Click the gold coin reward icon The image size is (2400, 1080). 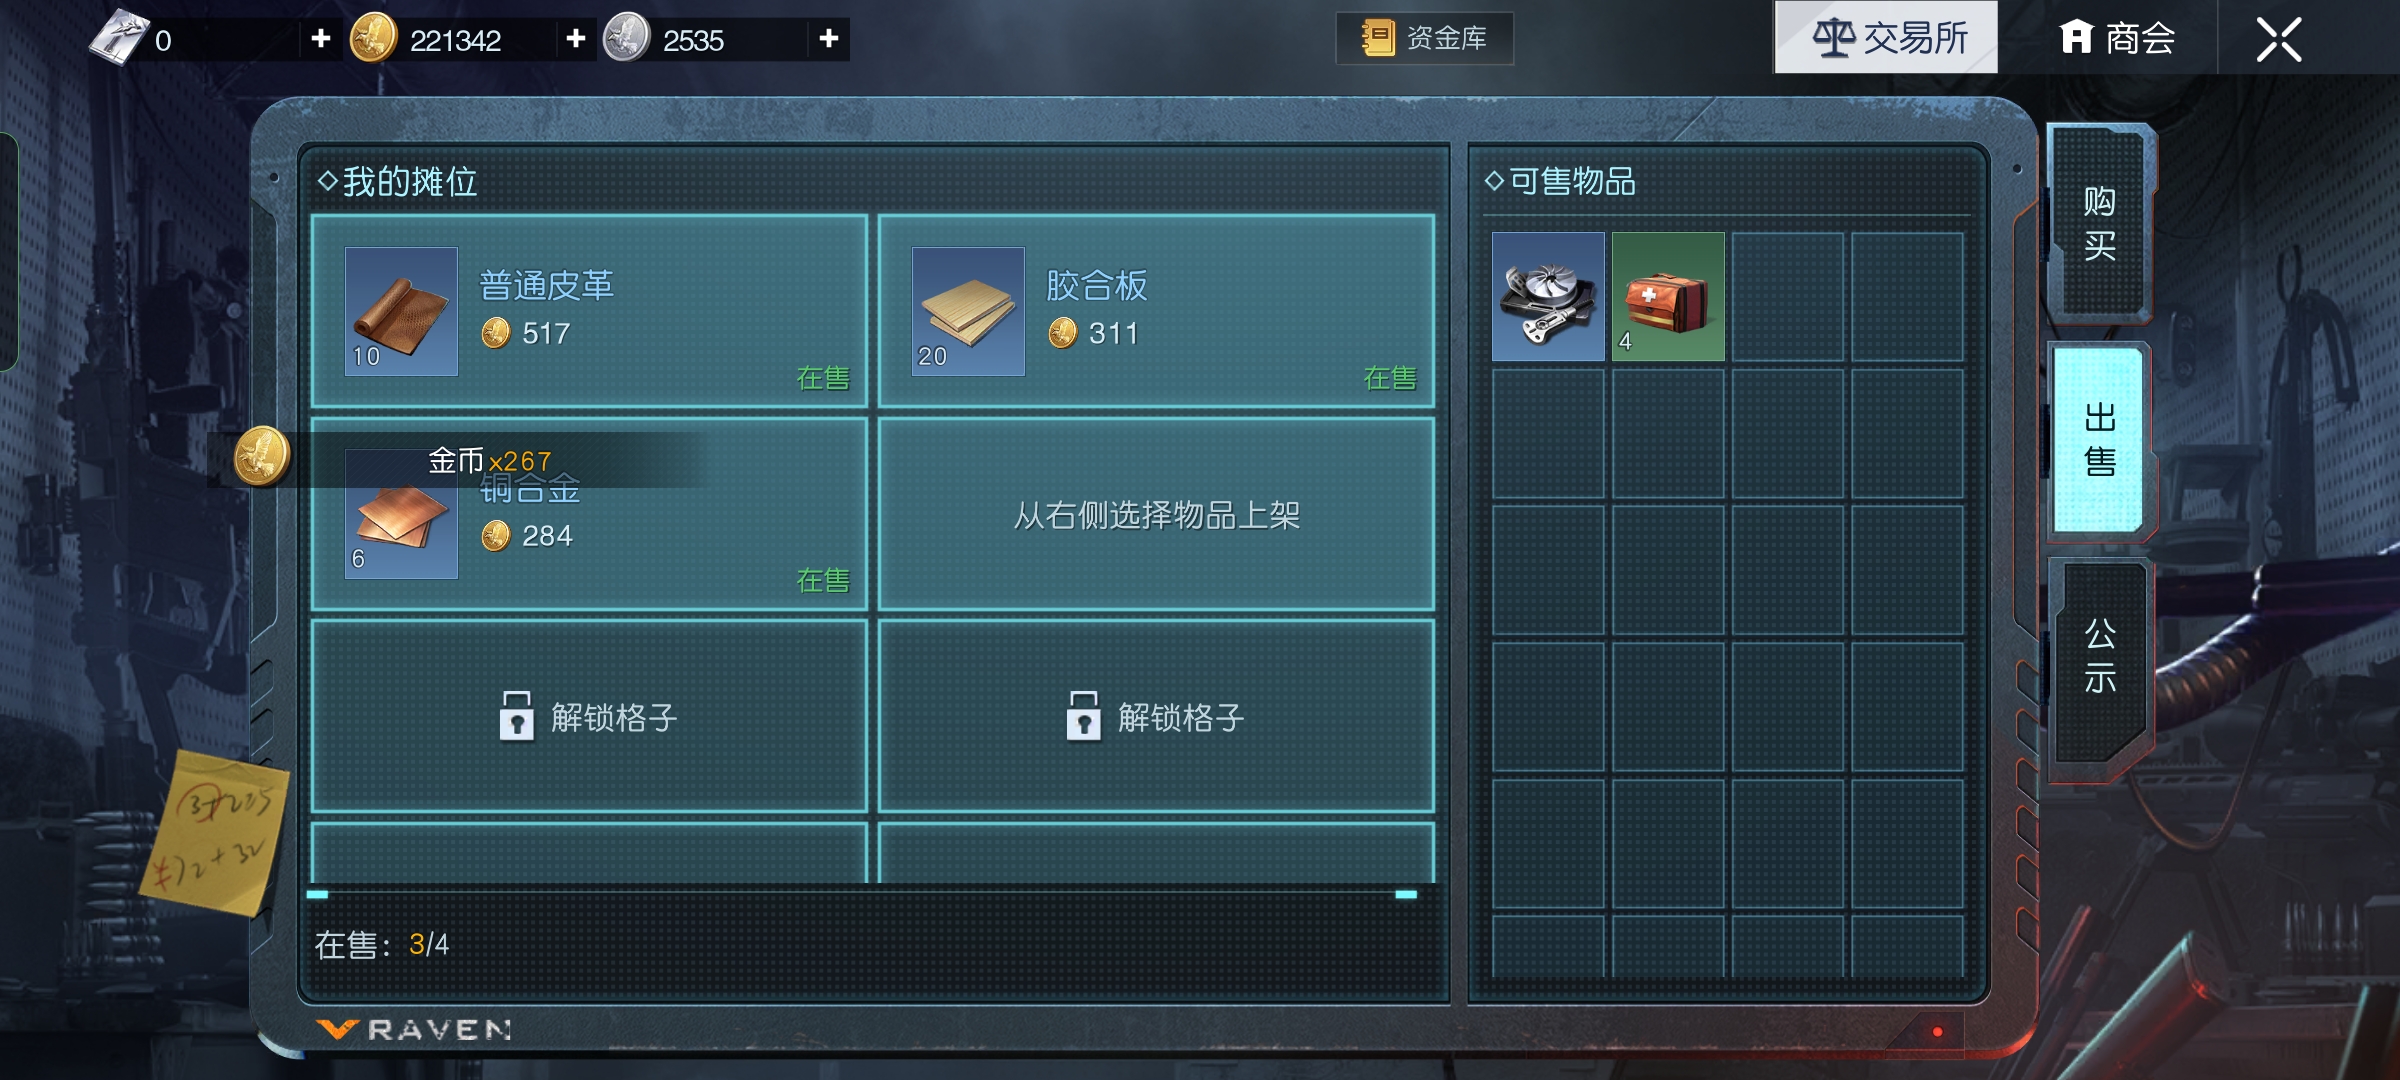(x=262, y=457)
